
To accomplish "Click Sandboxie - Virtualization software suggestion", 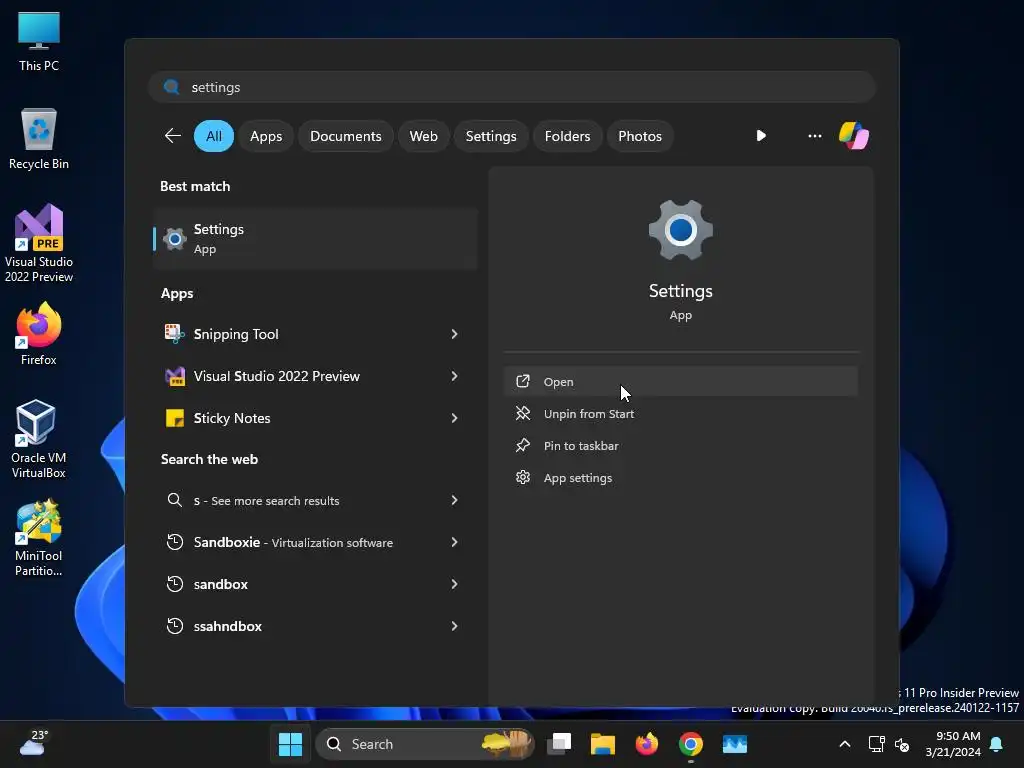I will (x=293, y=542).
